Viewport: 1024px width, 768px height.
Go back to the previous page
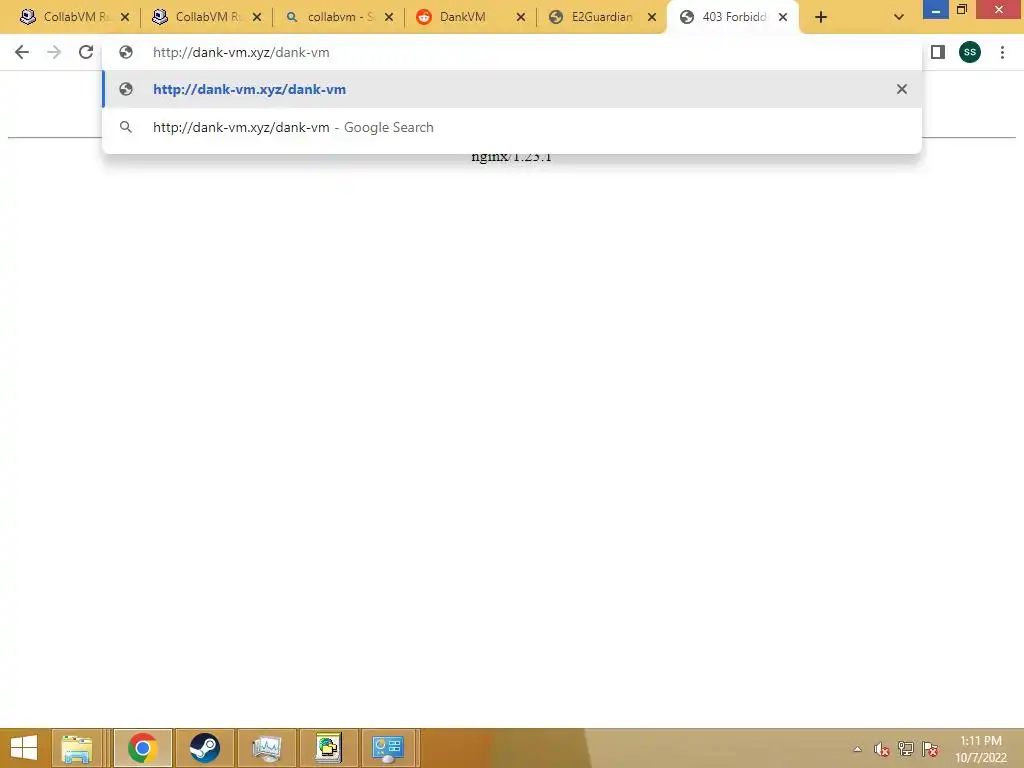tap(22, 52)
